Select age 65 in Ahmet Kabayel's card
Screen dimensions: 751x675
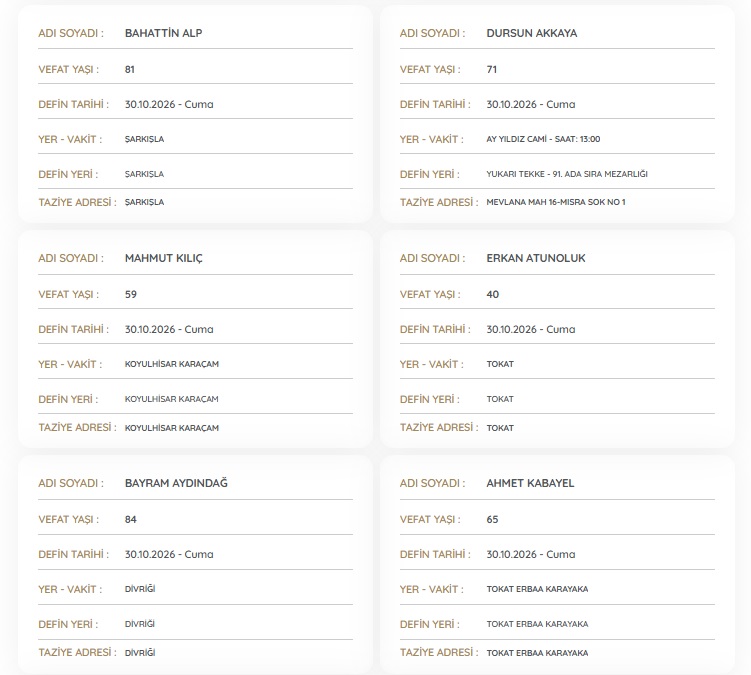[492, 520]
